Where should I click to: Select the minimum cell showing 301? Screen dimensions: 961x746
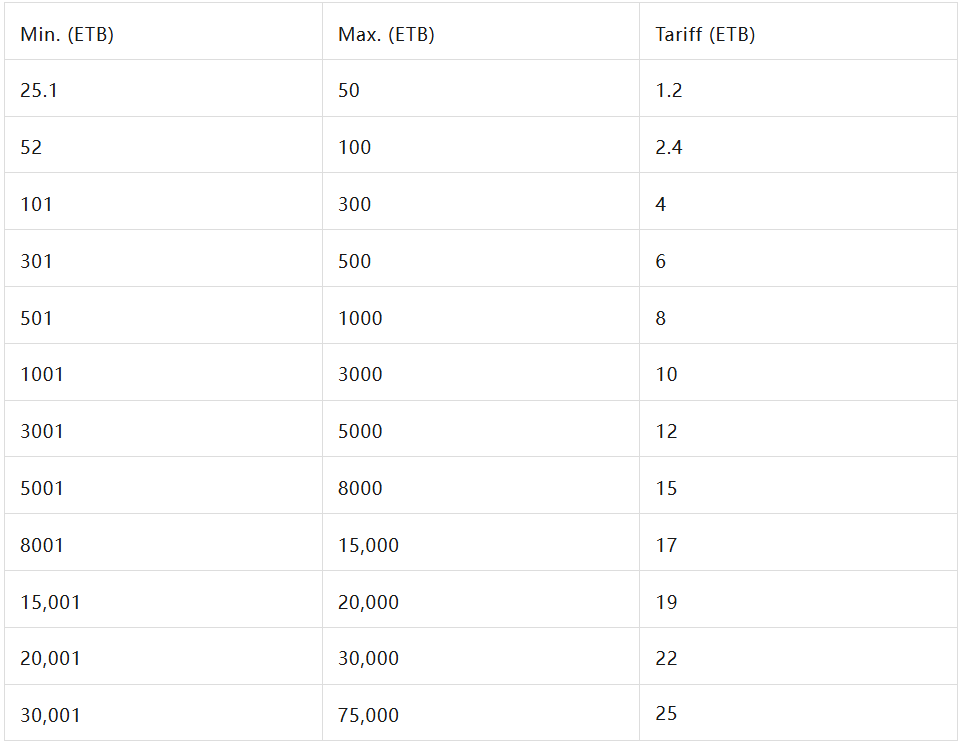point(36,261)
